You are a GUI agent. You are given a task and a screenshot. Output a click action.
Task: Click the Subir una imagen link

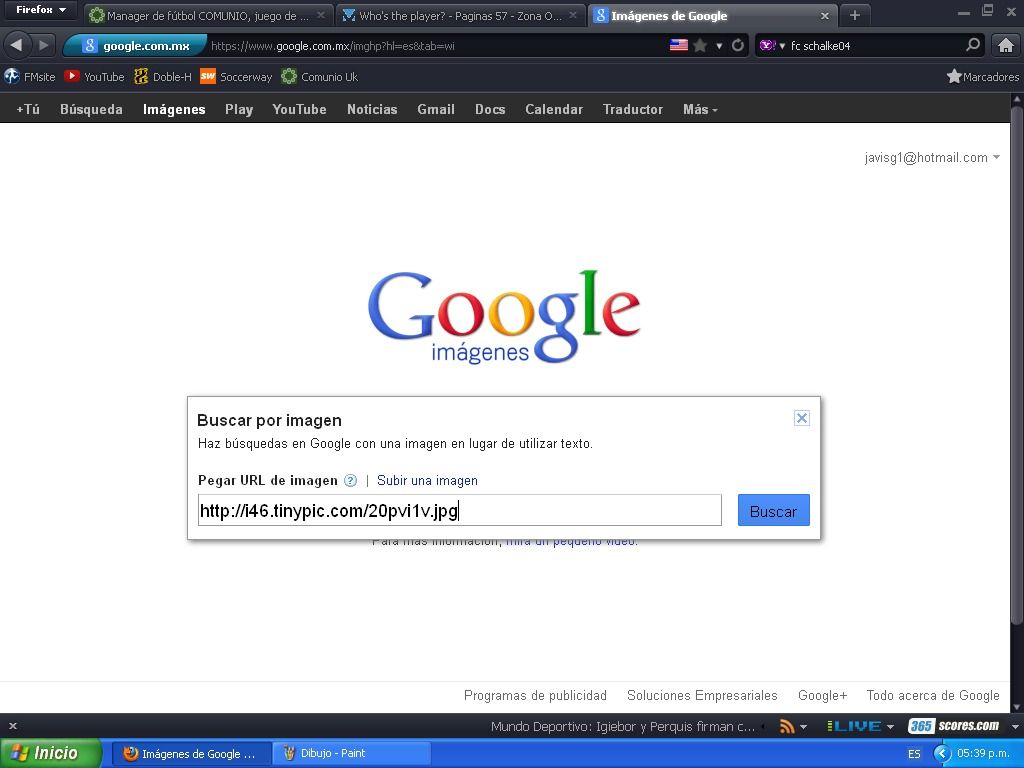tap(427, 481)
